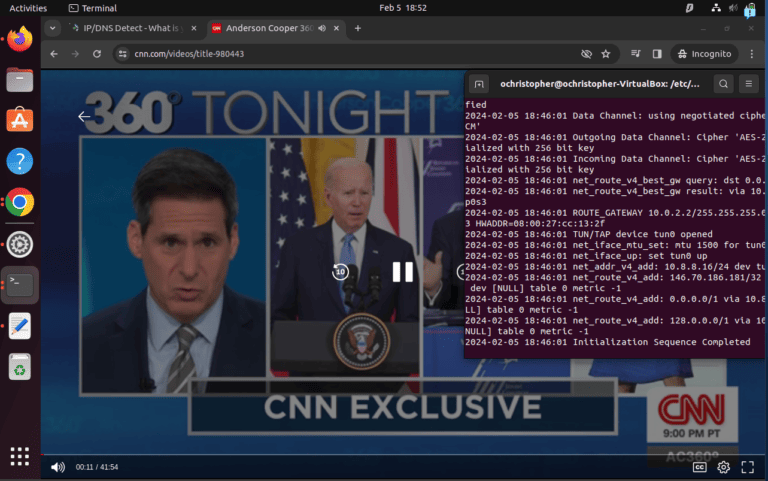The image size is (768, 481).
Task: Click the Chrome icon in the dock
Action: coord(20,202)
